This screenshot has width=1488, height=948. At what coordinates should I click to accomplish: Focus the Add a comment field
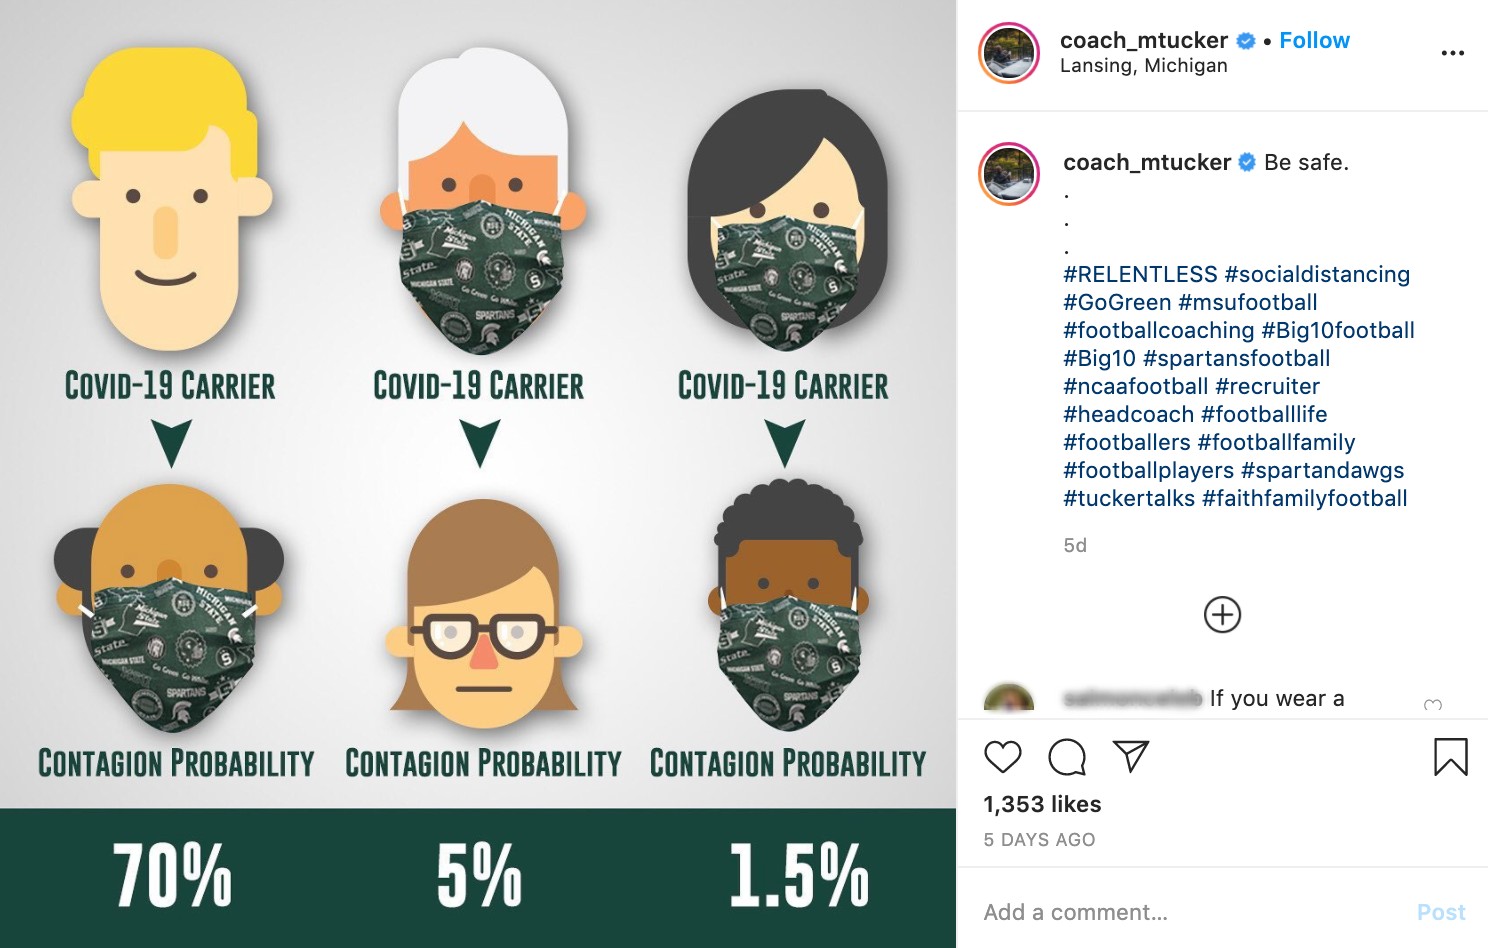tap(1190, 912)
